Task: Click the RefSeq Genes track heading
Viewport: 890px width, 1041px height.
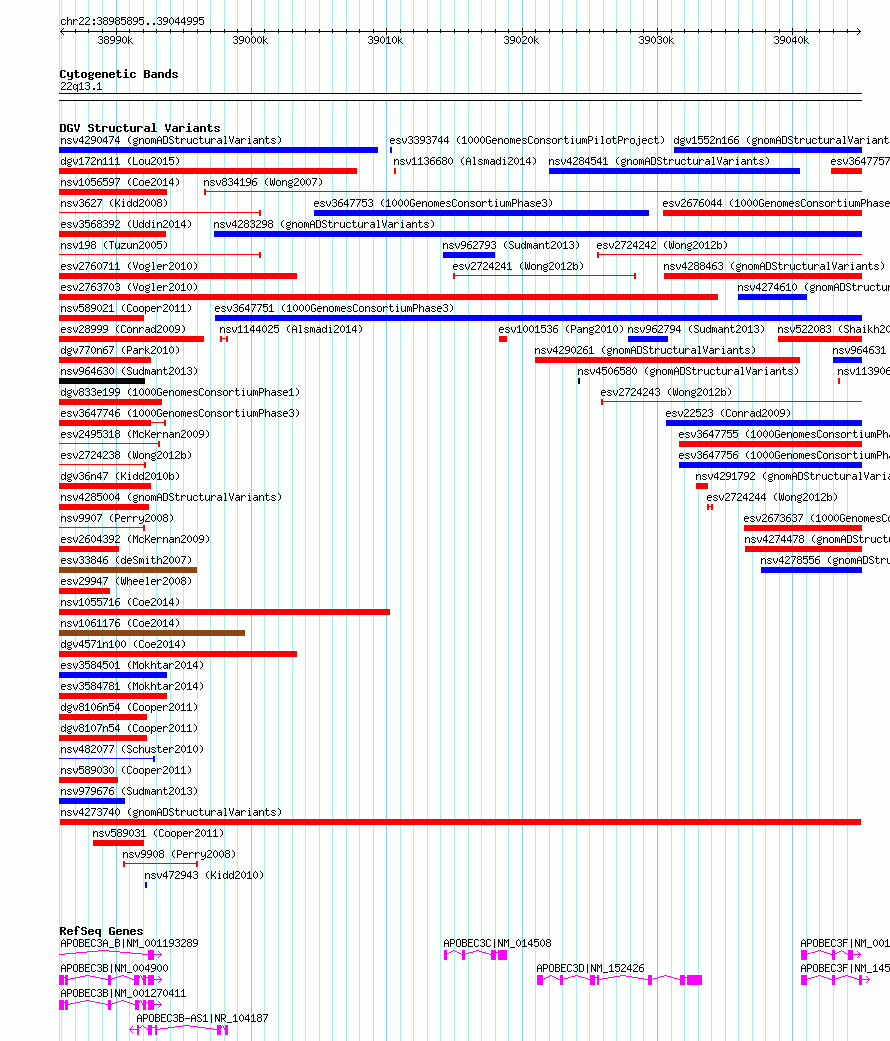Action: coord(101,931)
